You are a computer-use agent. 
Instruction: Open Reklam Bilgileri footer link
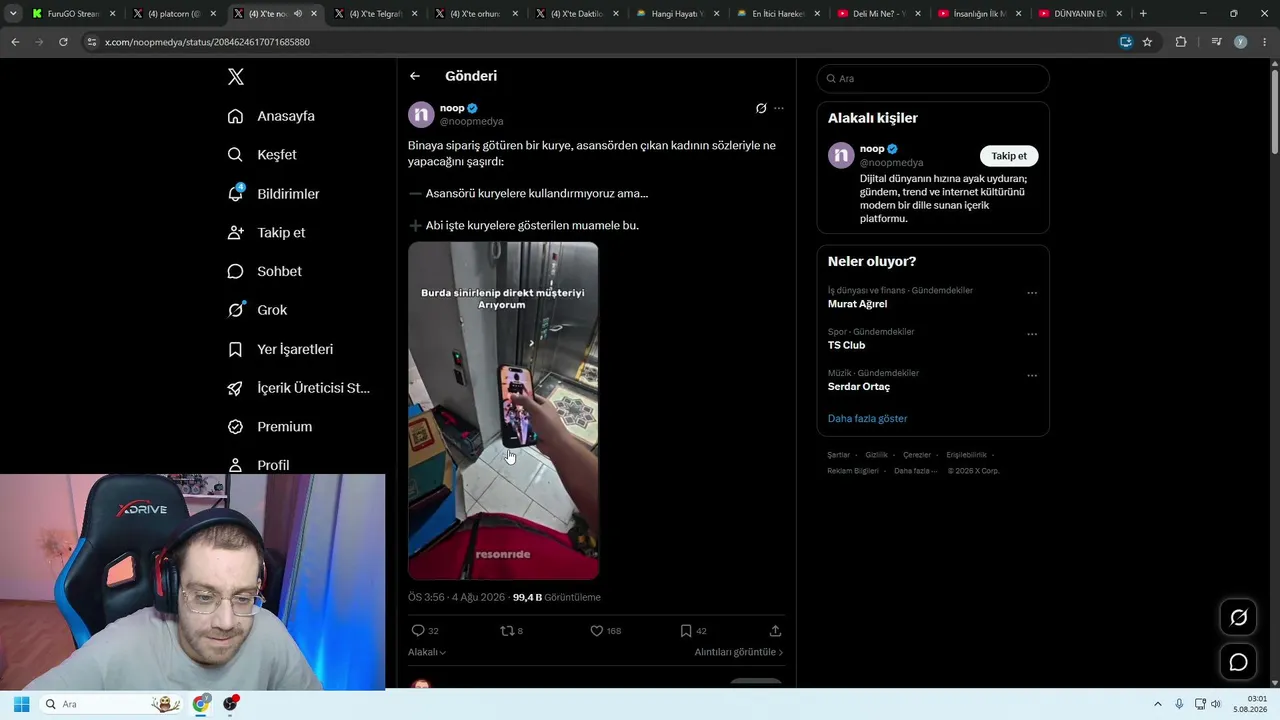click(853, 471)
